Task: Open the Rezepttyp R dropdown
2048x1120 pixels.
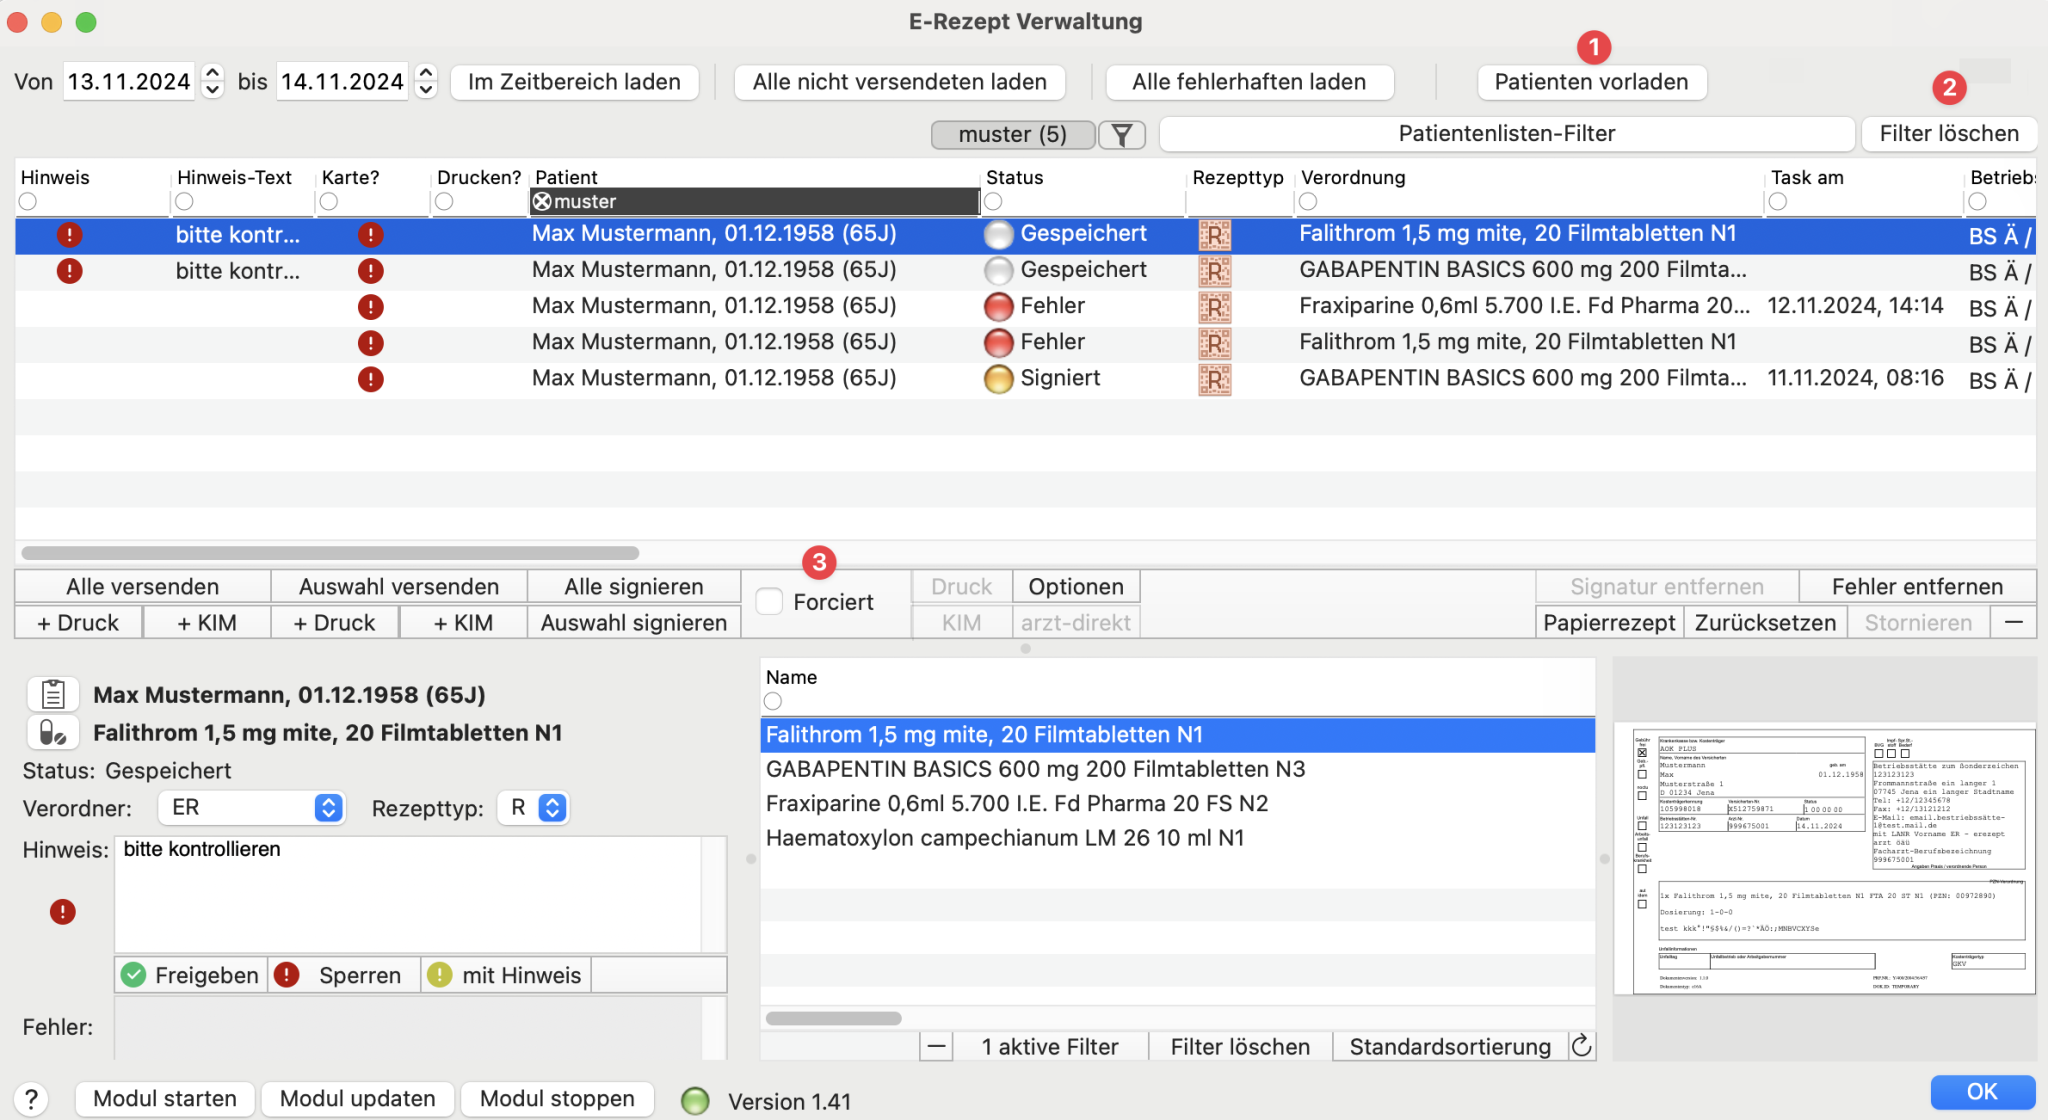Action: pyautogui.click(x=534, y=807)
